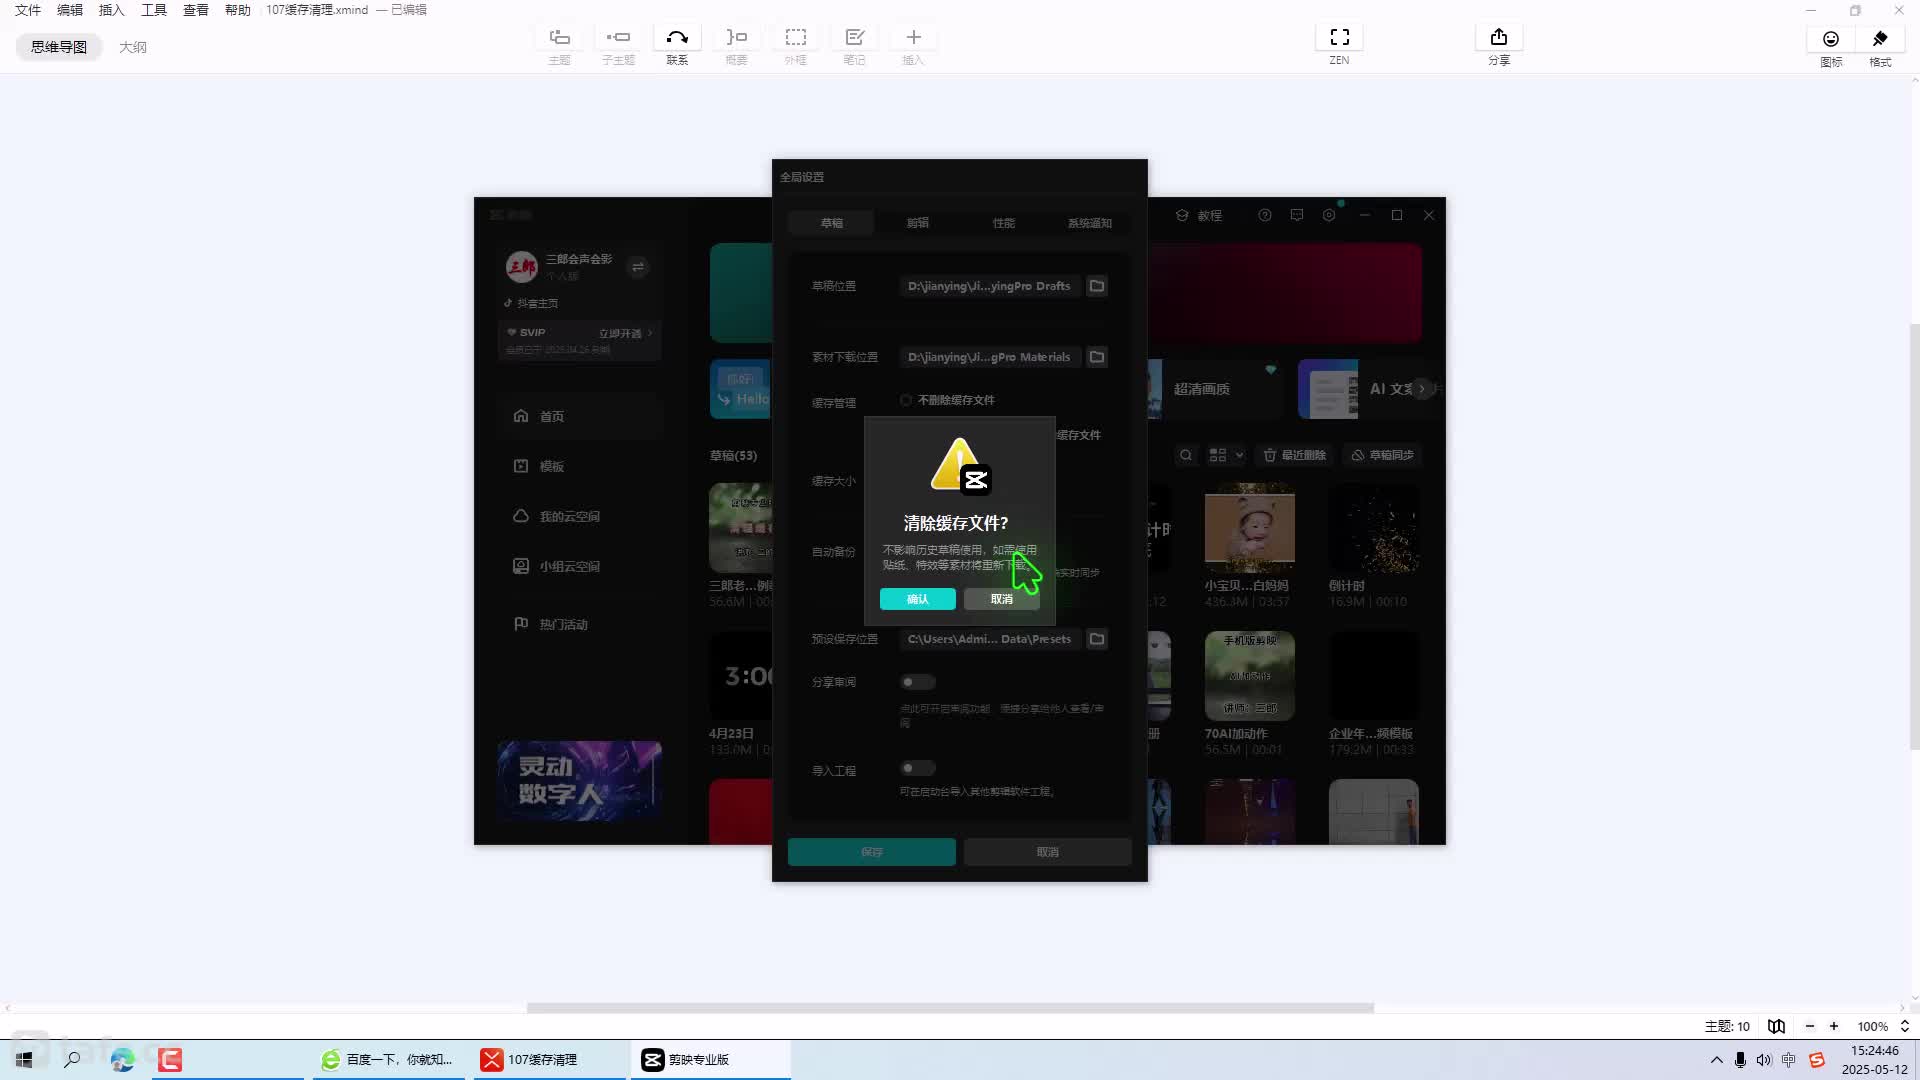The height and width of the screenshot is (1080, 1920).
Task: Expand the 插入 insert toolbar menu
Action: point(913,38)
